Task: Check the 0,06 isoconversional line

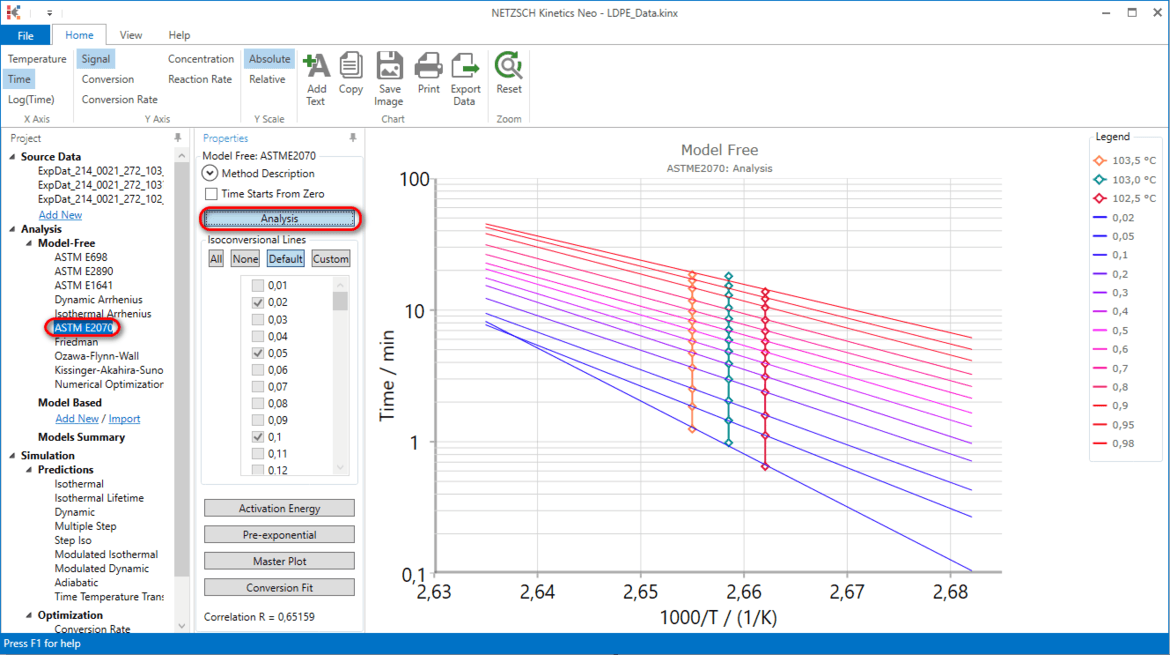Action: pyautogui.click(x=257, y=370)
